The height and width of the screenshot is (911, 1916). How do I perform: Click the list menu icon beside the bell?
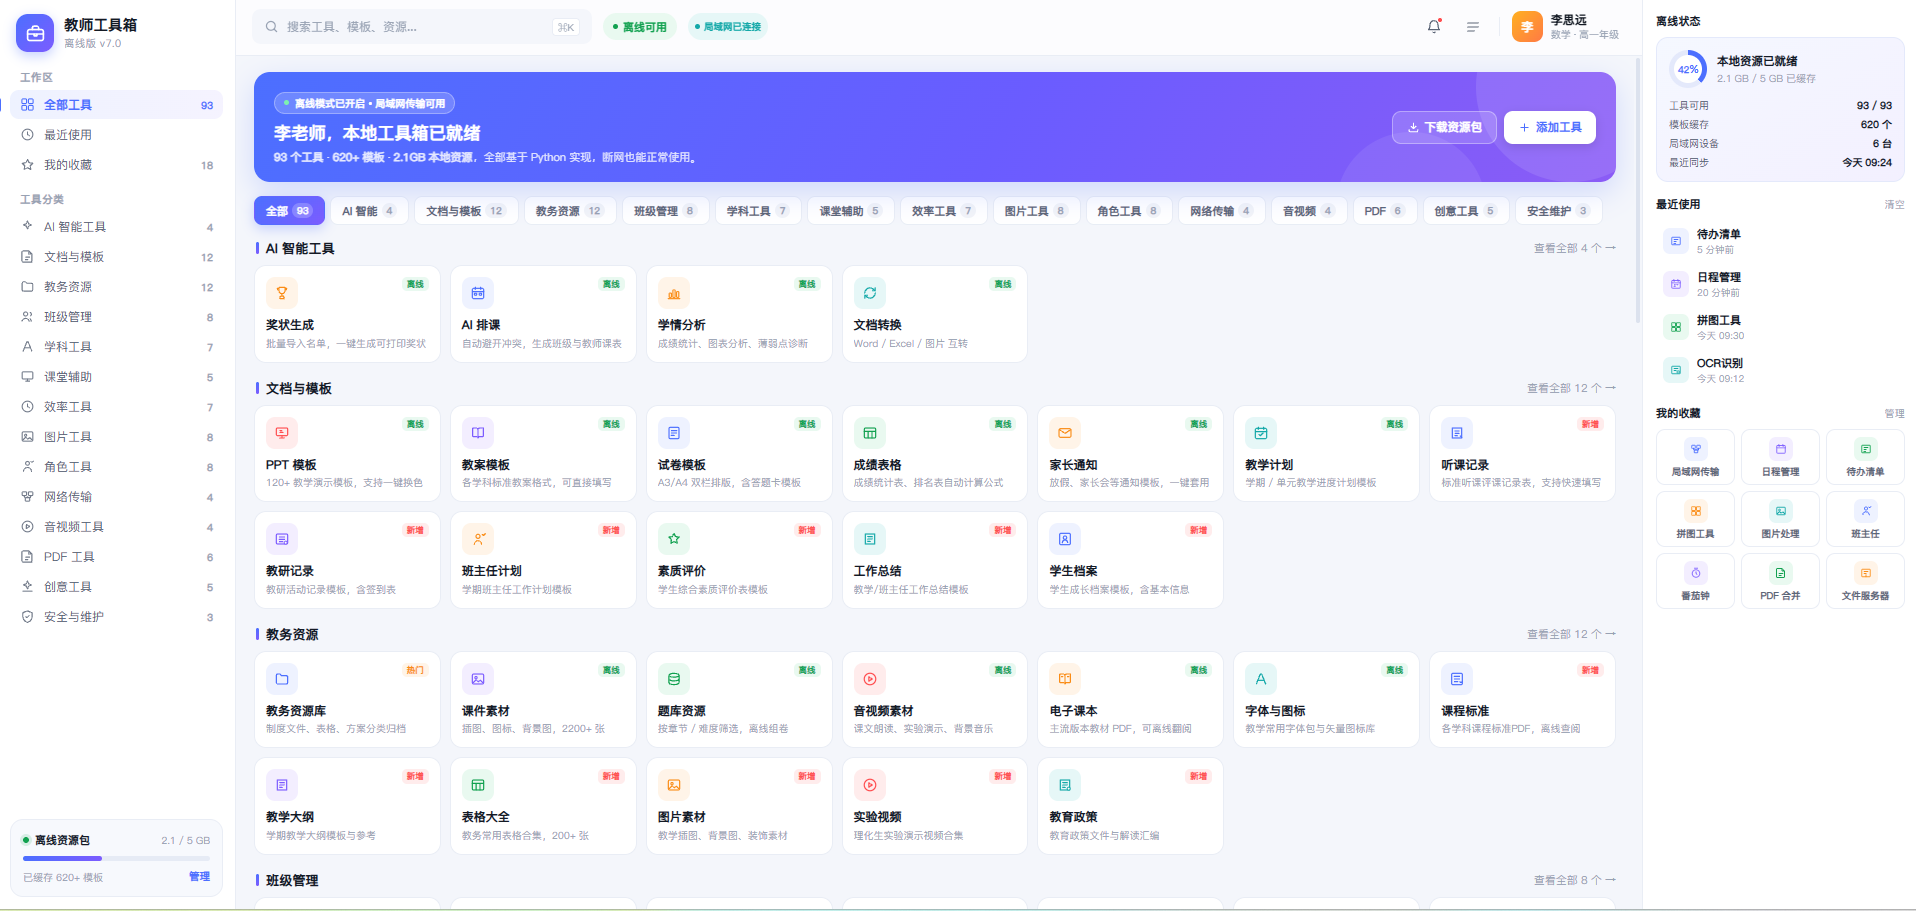1473,27
